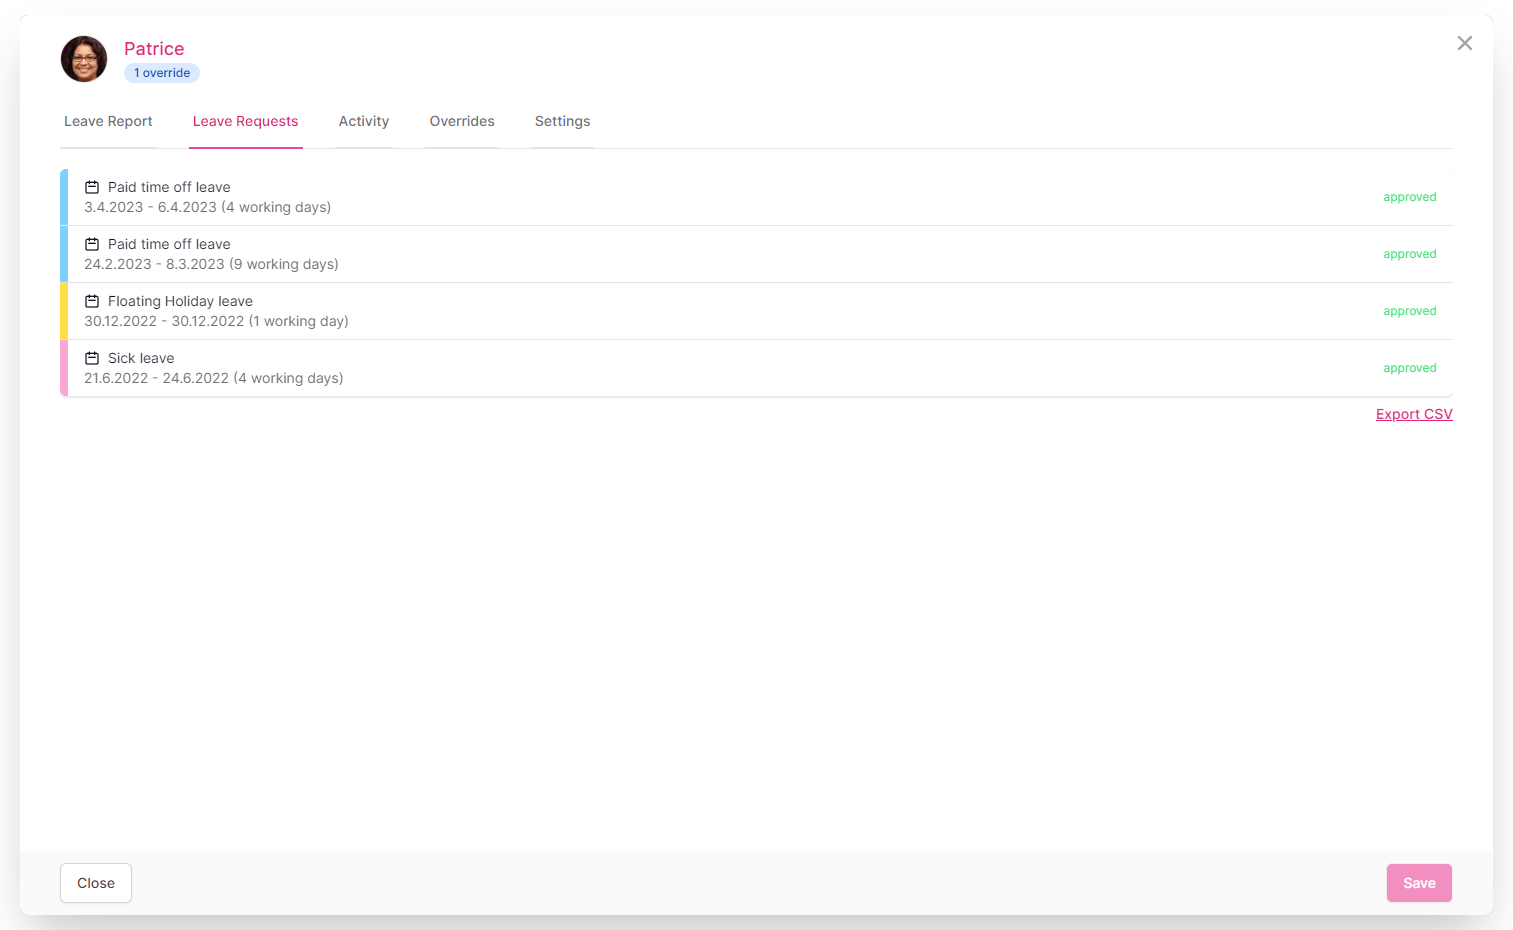Click the calendar icon next to Sick leave

[x=92, y=358]
